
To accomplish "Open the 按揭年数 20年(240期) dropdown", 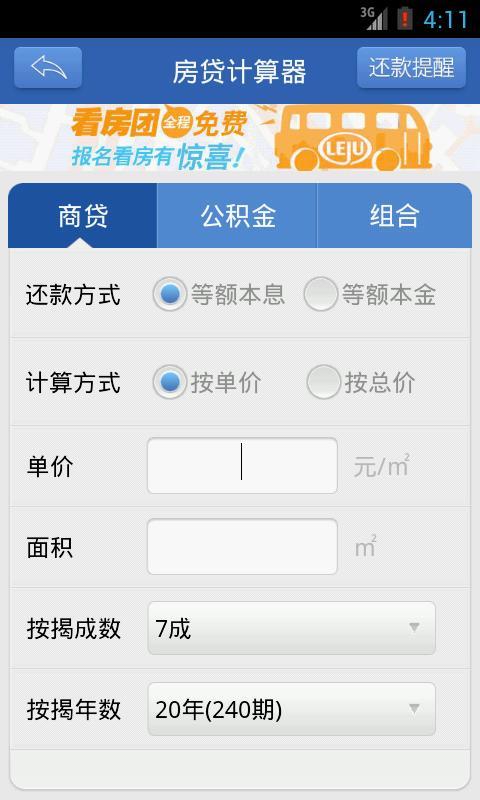I will tap(291, 709).
